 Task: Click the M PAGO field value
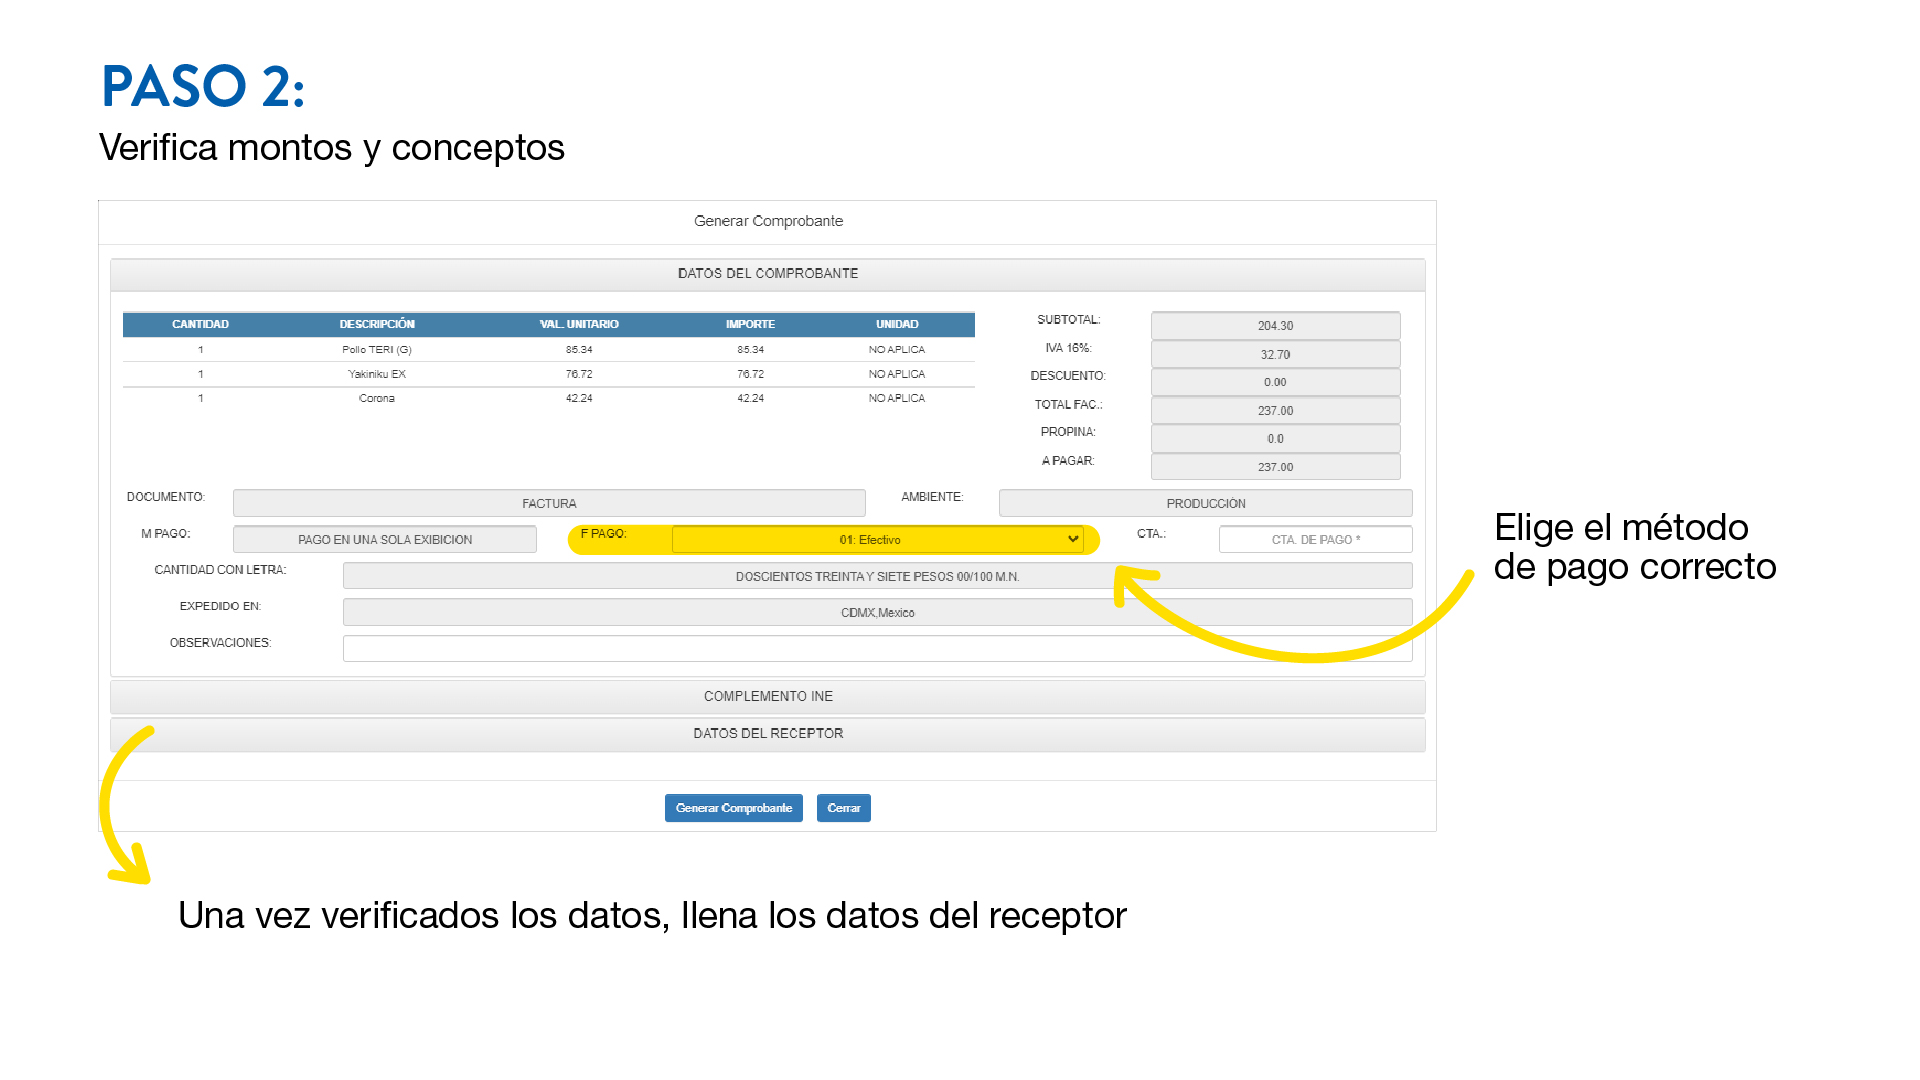tap(385, 540)
